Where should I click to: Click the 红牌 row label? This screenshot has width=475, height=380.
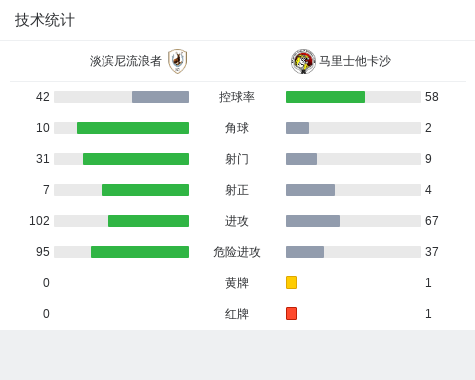237,314
